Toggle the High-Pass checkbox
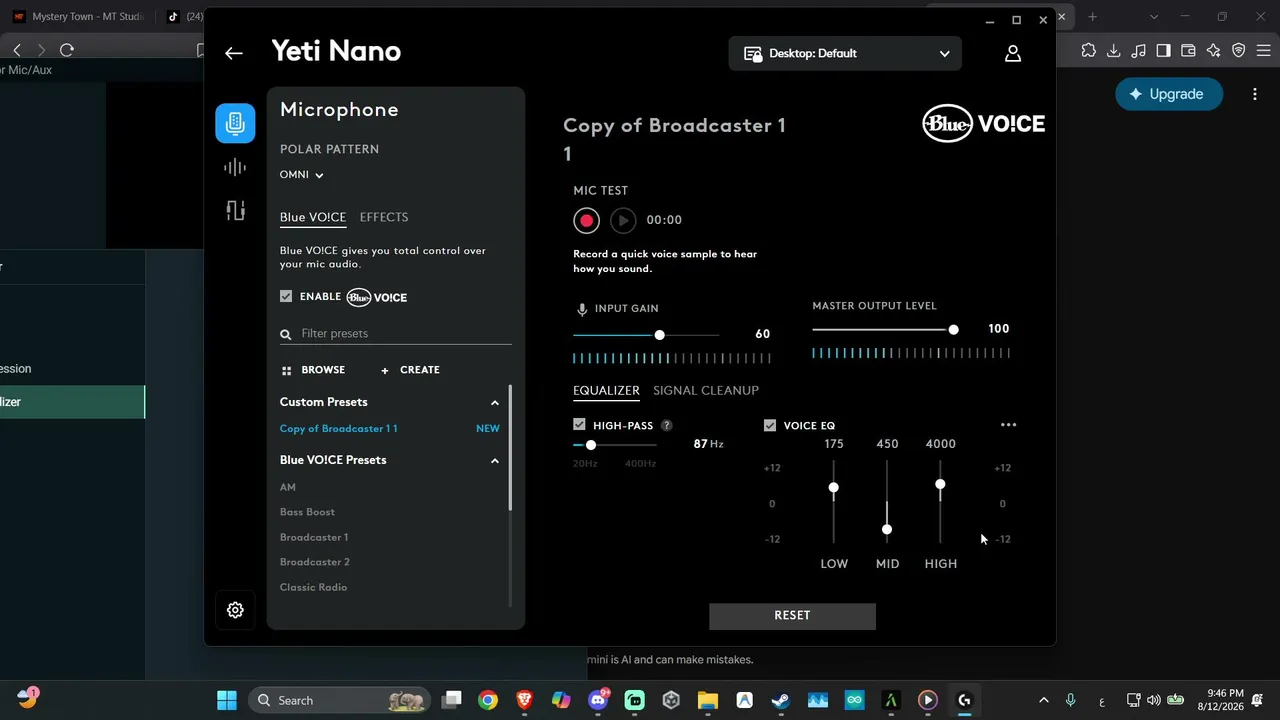The image size is (1280, 720). coord(579,425)
